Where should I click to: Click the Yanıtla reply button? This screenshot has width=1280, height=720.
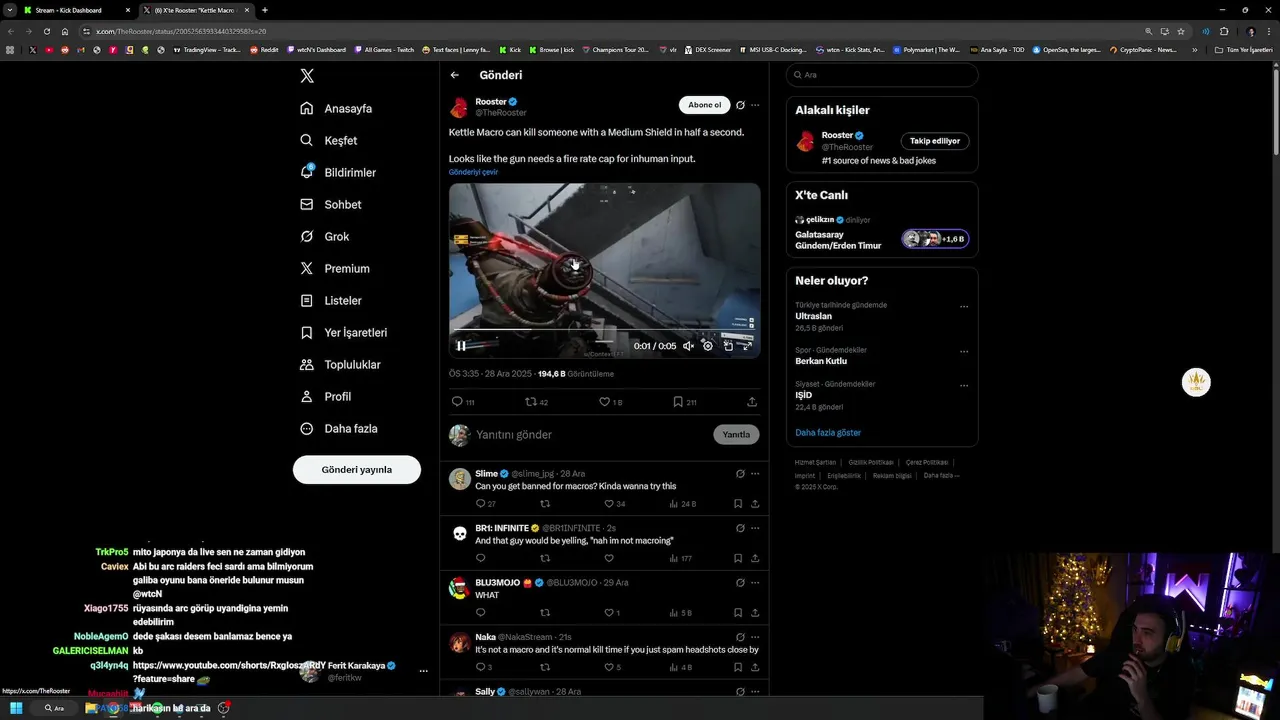click(x=736, y=435)
